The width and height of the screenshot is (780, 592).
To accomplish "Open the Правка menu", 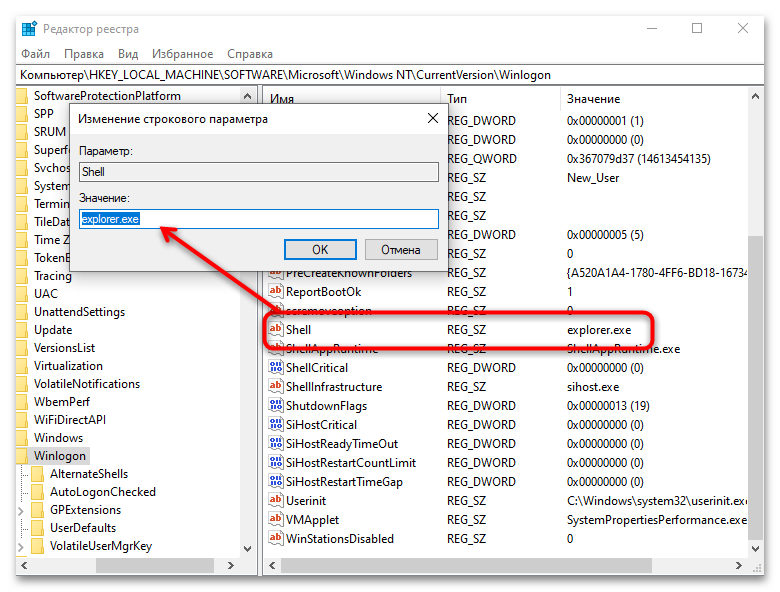I will pos(84,54).
